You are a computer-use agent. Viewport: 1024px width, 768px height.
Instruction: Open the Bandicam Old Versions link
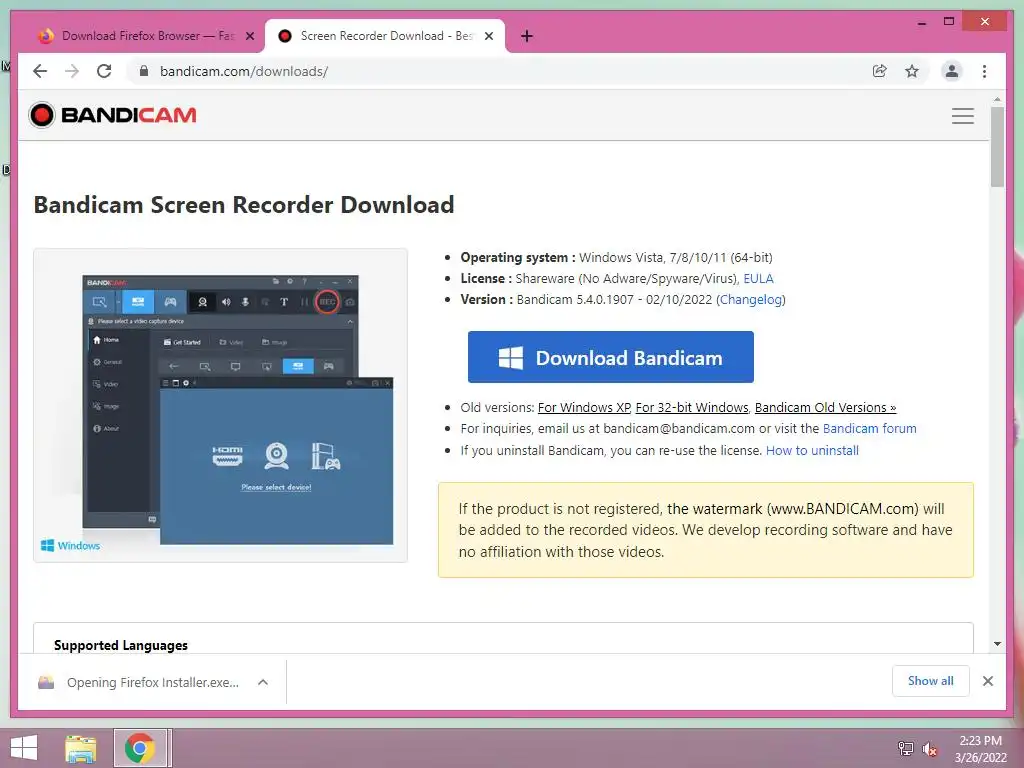(825, 408)
